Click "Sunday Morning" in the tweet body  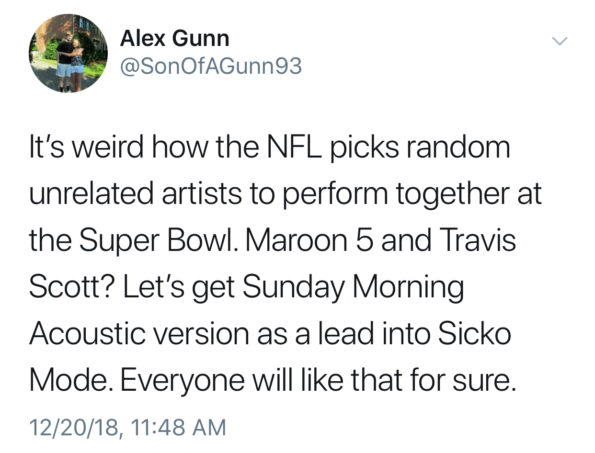tap(353, 288)
